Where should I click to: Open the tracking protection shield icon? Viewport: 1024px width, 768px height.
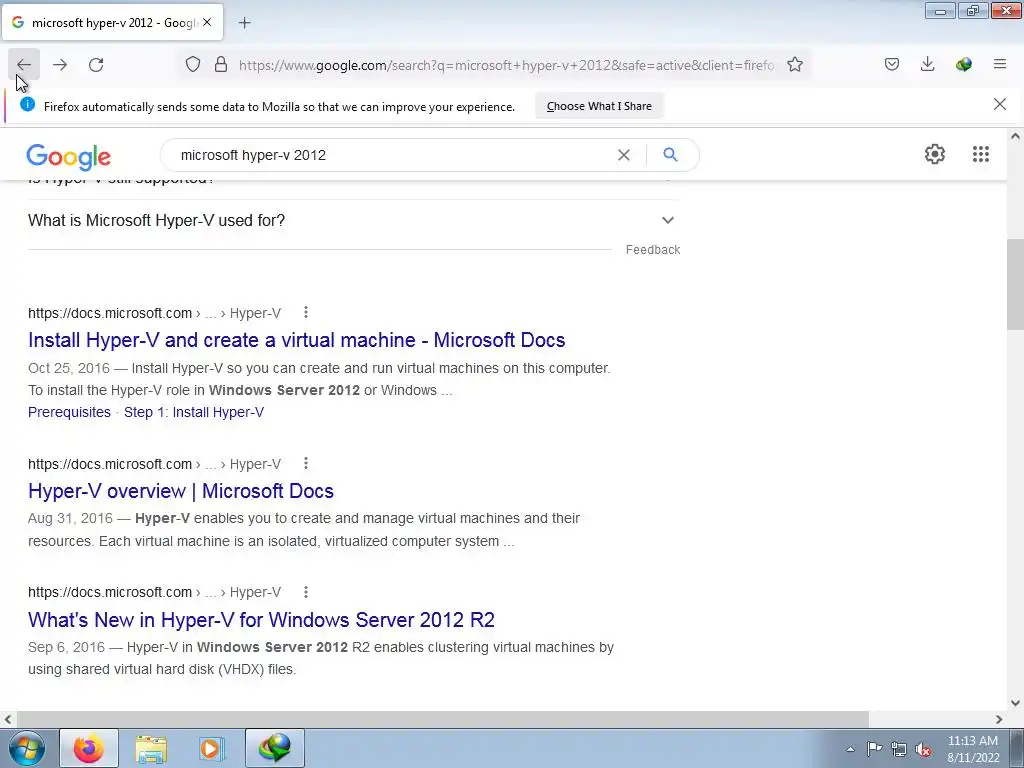tap(193, 65)
